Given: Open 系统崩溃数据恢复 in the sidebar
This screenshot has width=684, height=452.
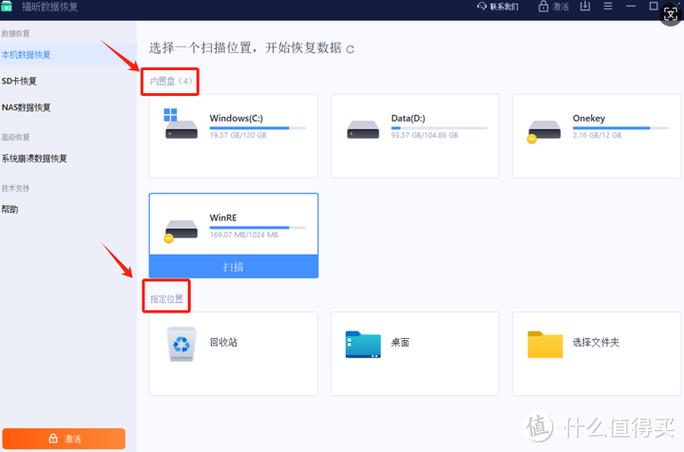Looking at the screenshot, I should 34,158.
